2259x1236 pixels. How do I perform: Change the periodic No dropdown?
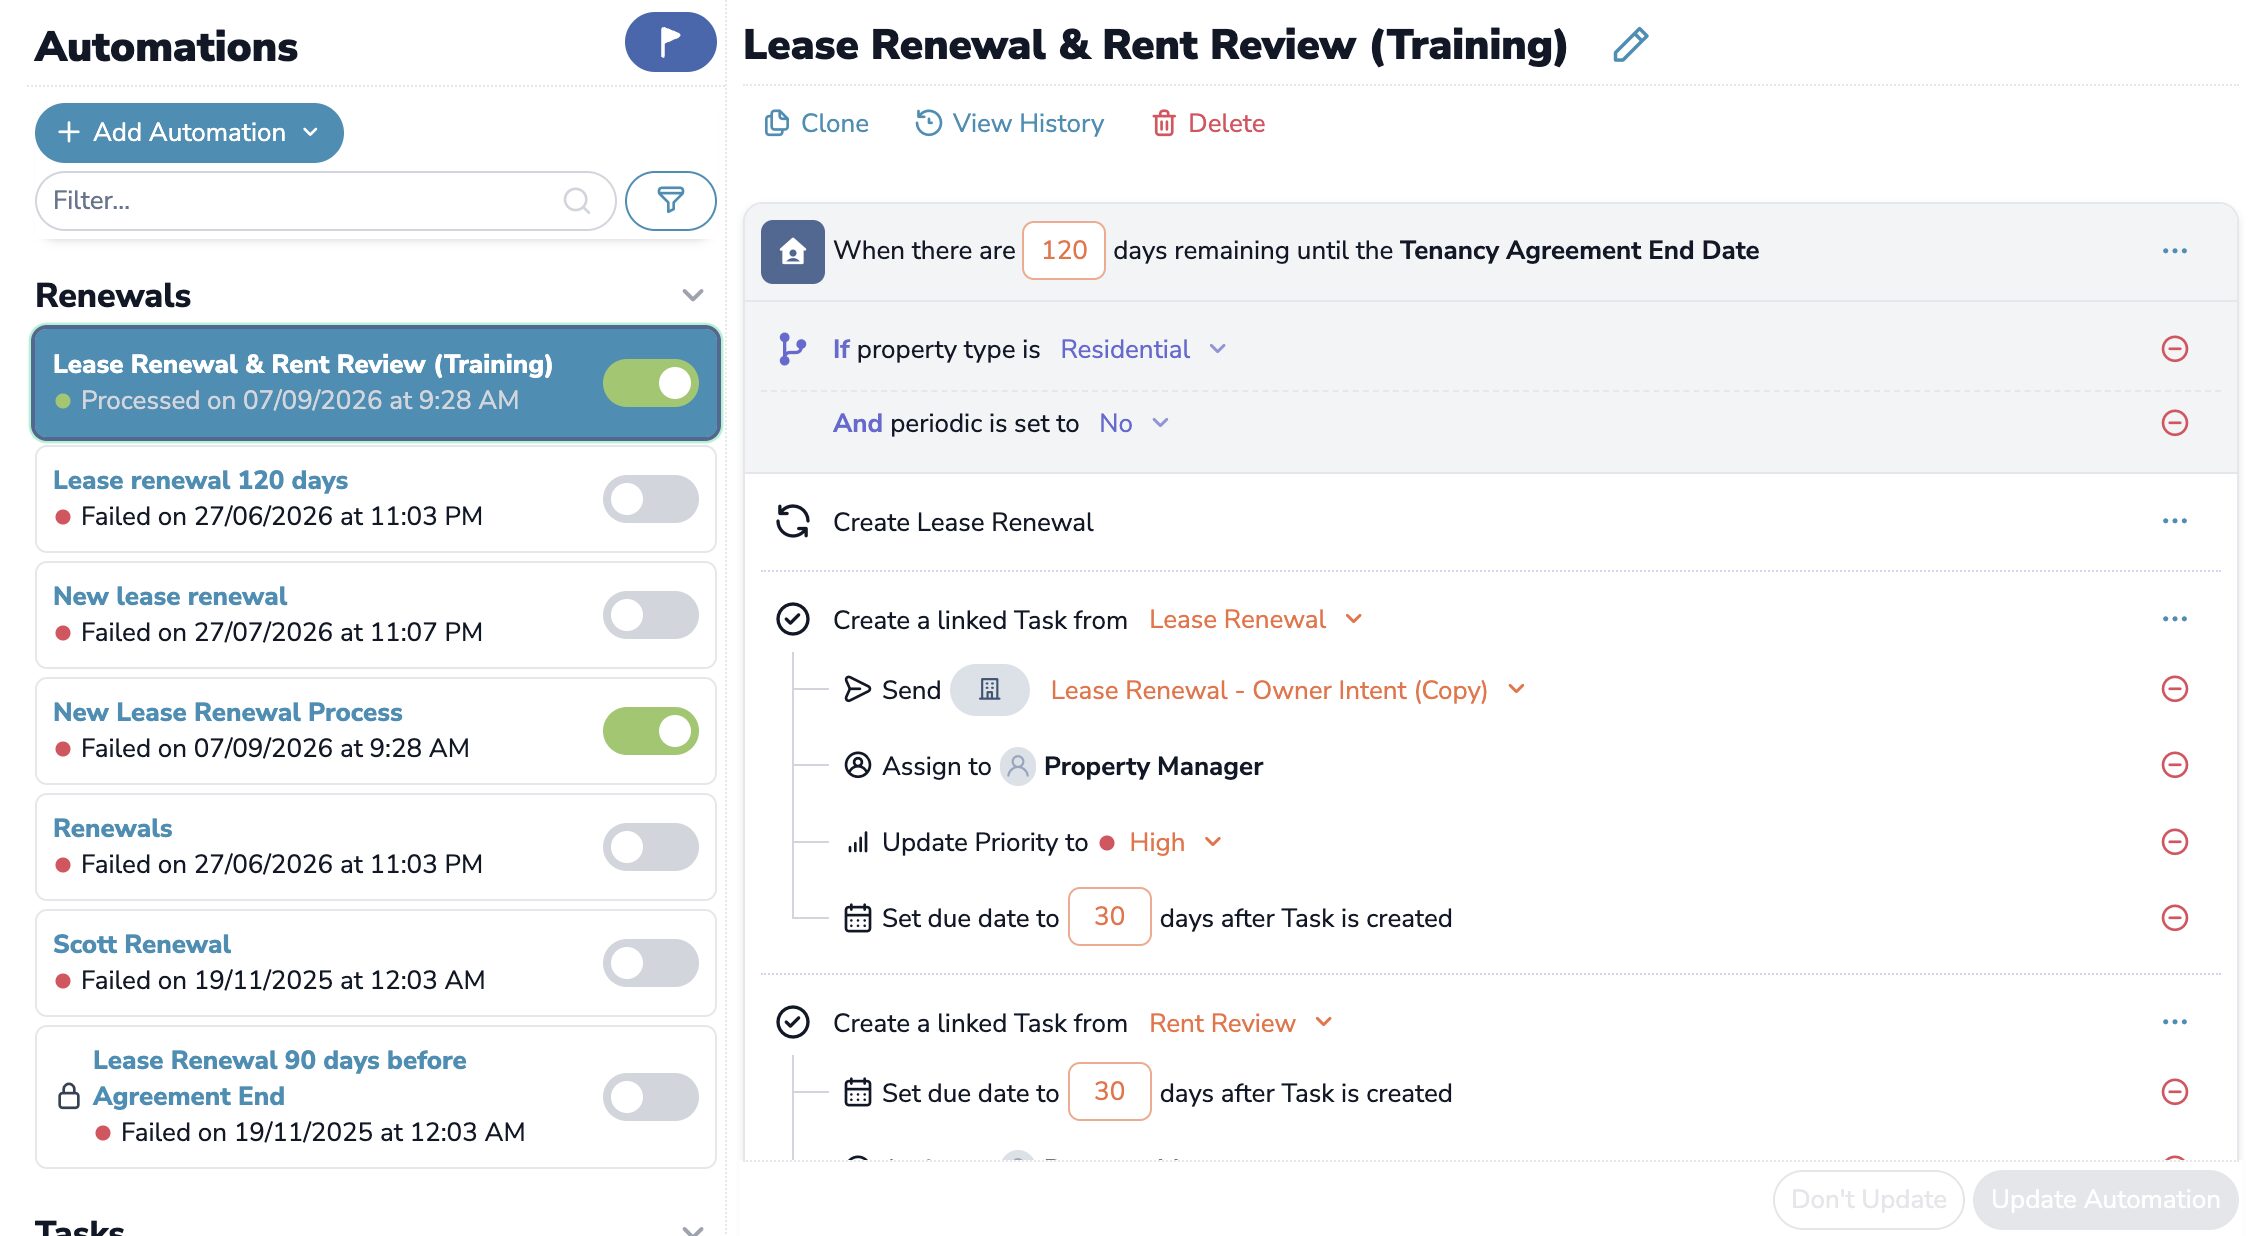(1133, 423)
